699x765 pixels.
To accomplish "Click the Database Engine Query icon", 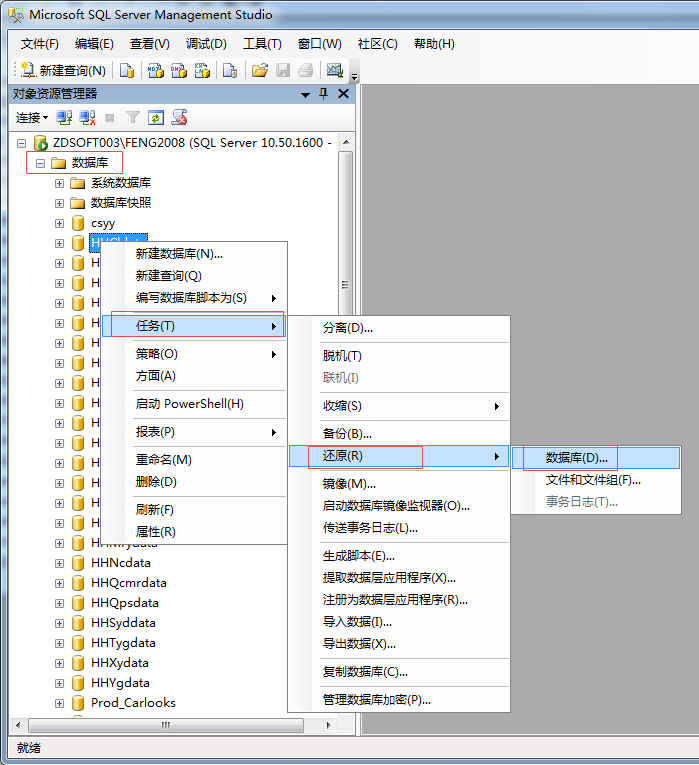I will pyautogui.click(x=127, y=71).
